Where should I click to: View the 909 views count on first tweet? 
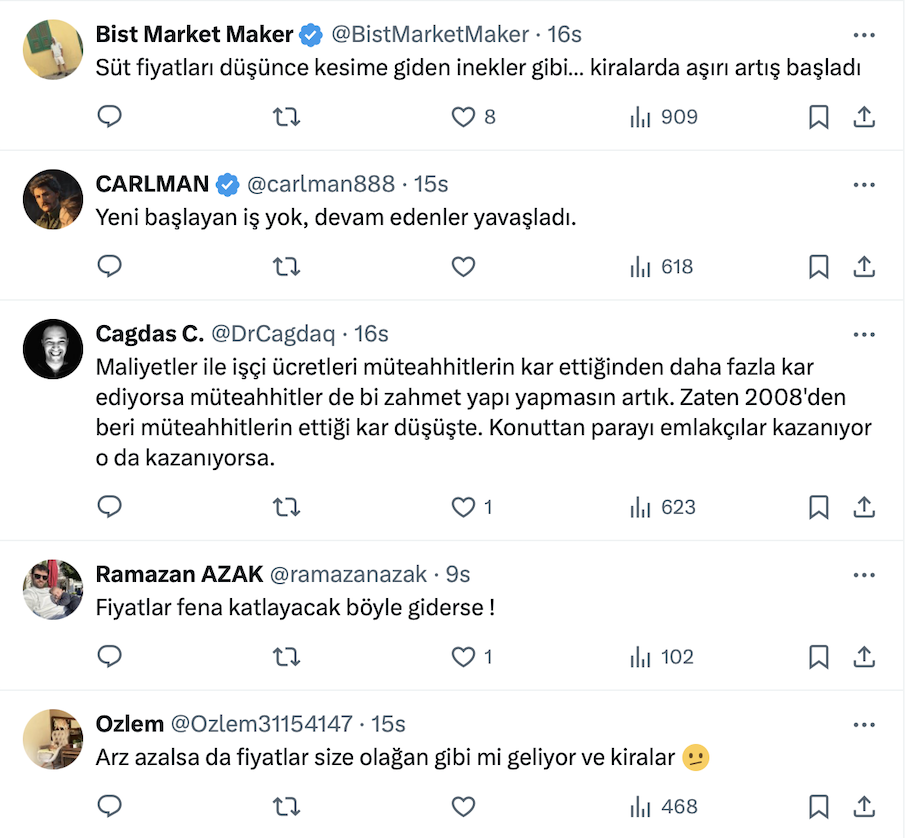[664, 117]
